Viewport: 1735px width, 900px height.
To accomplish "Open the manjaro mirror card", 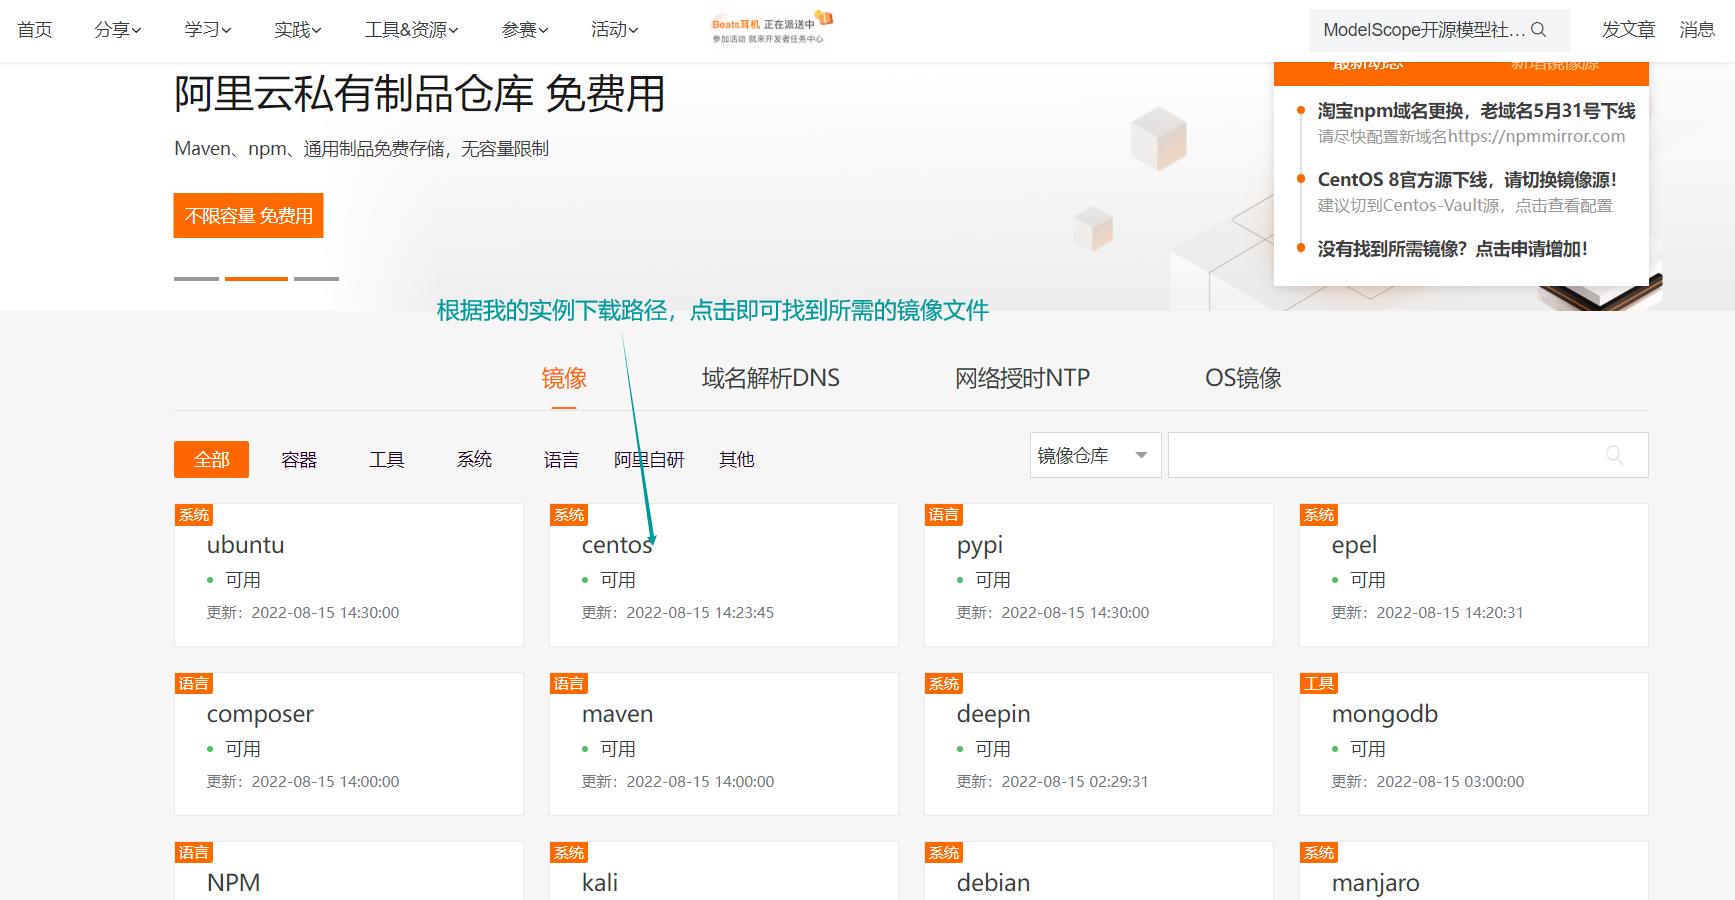I will (1474, 871).
